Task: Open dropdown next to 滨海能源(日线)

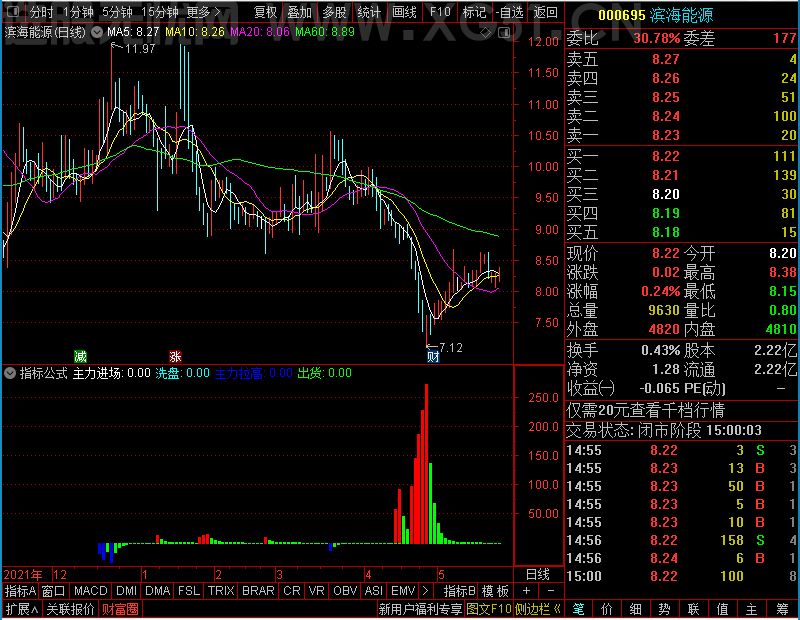Action: [x=96, y=32]
